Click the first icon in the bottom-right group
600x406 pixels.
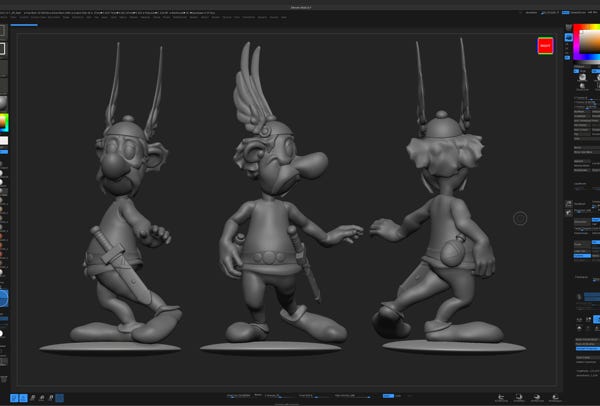coord(501,398)
